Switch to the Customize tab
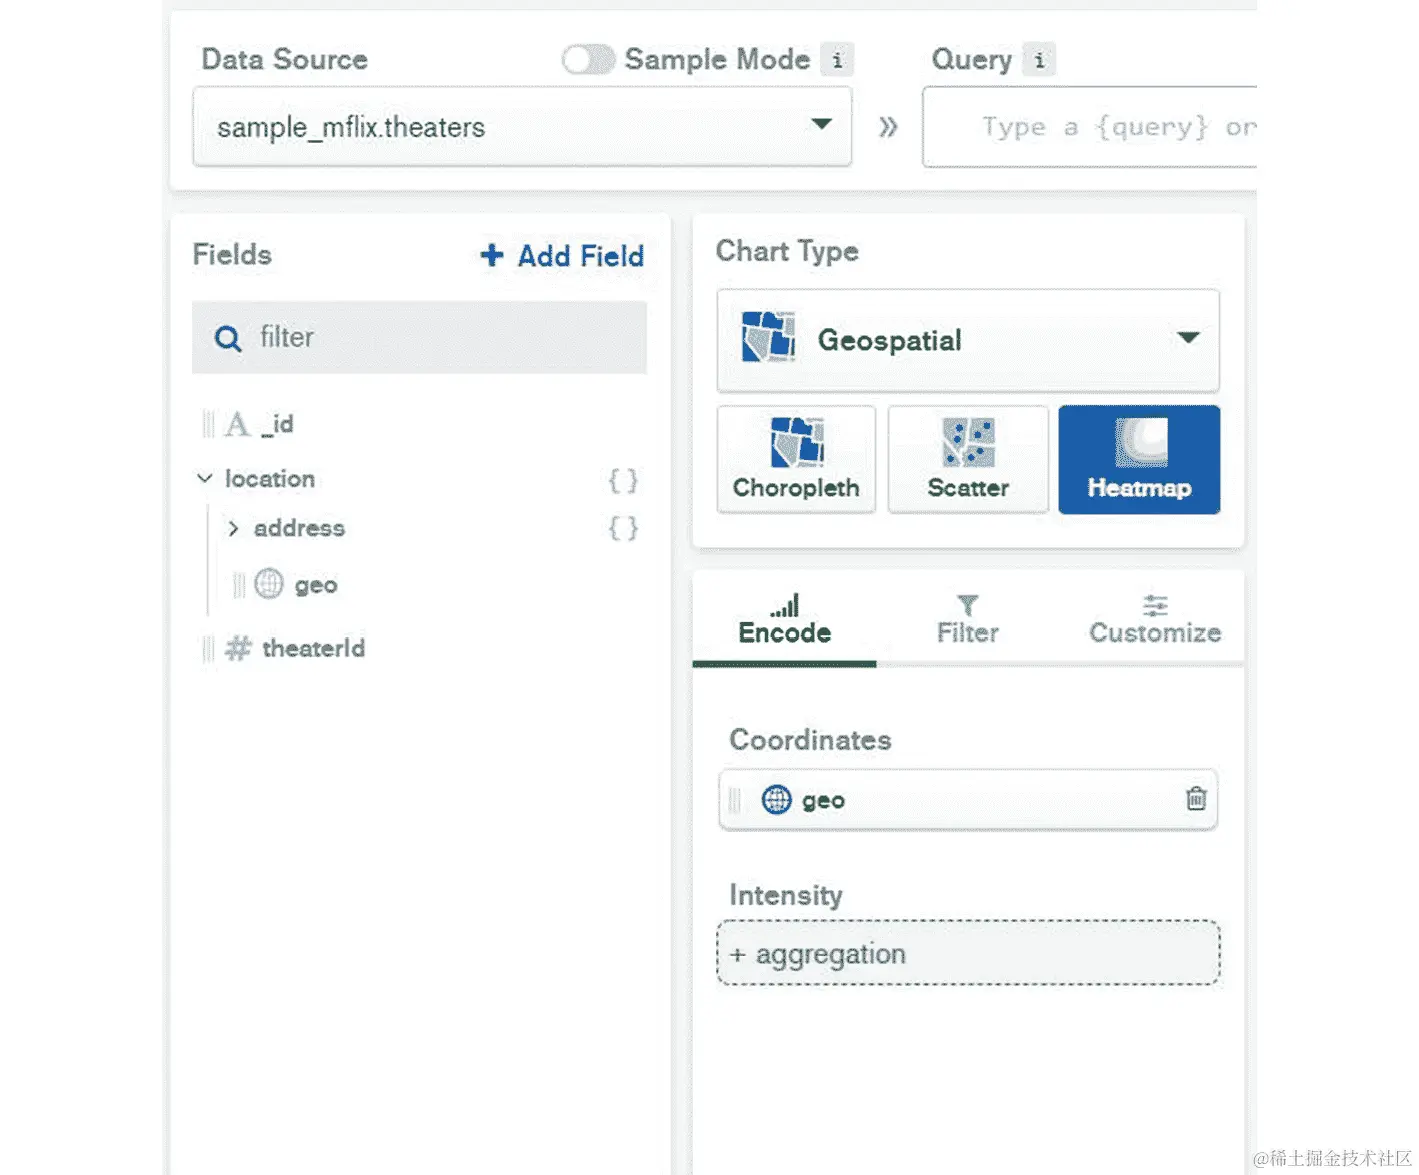The image size is (1419, 1175). coord(1155,620)
